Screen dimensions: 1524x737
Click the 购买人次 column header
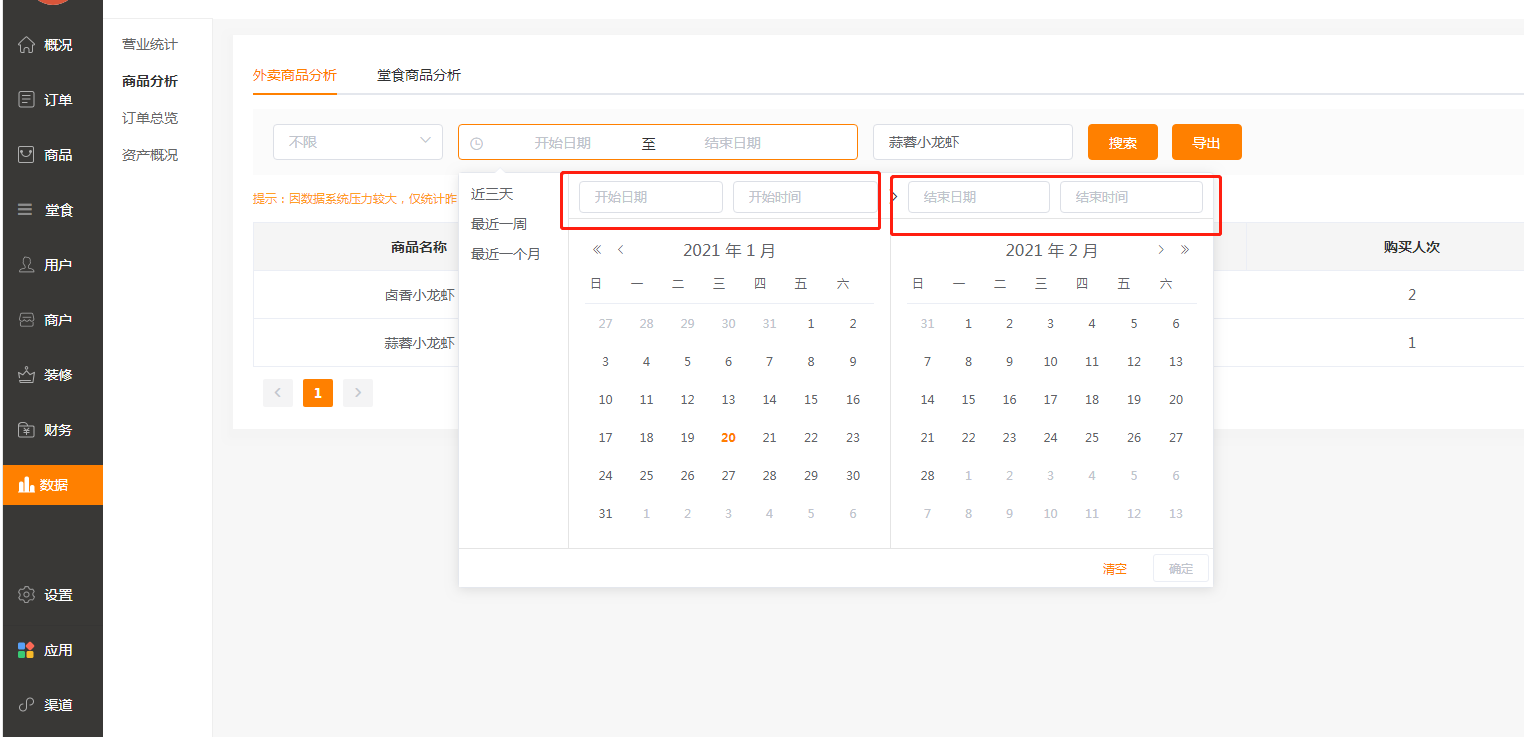(x=1412, y=247)
